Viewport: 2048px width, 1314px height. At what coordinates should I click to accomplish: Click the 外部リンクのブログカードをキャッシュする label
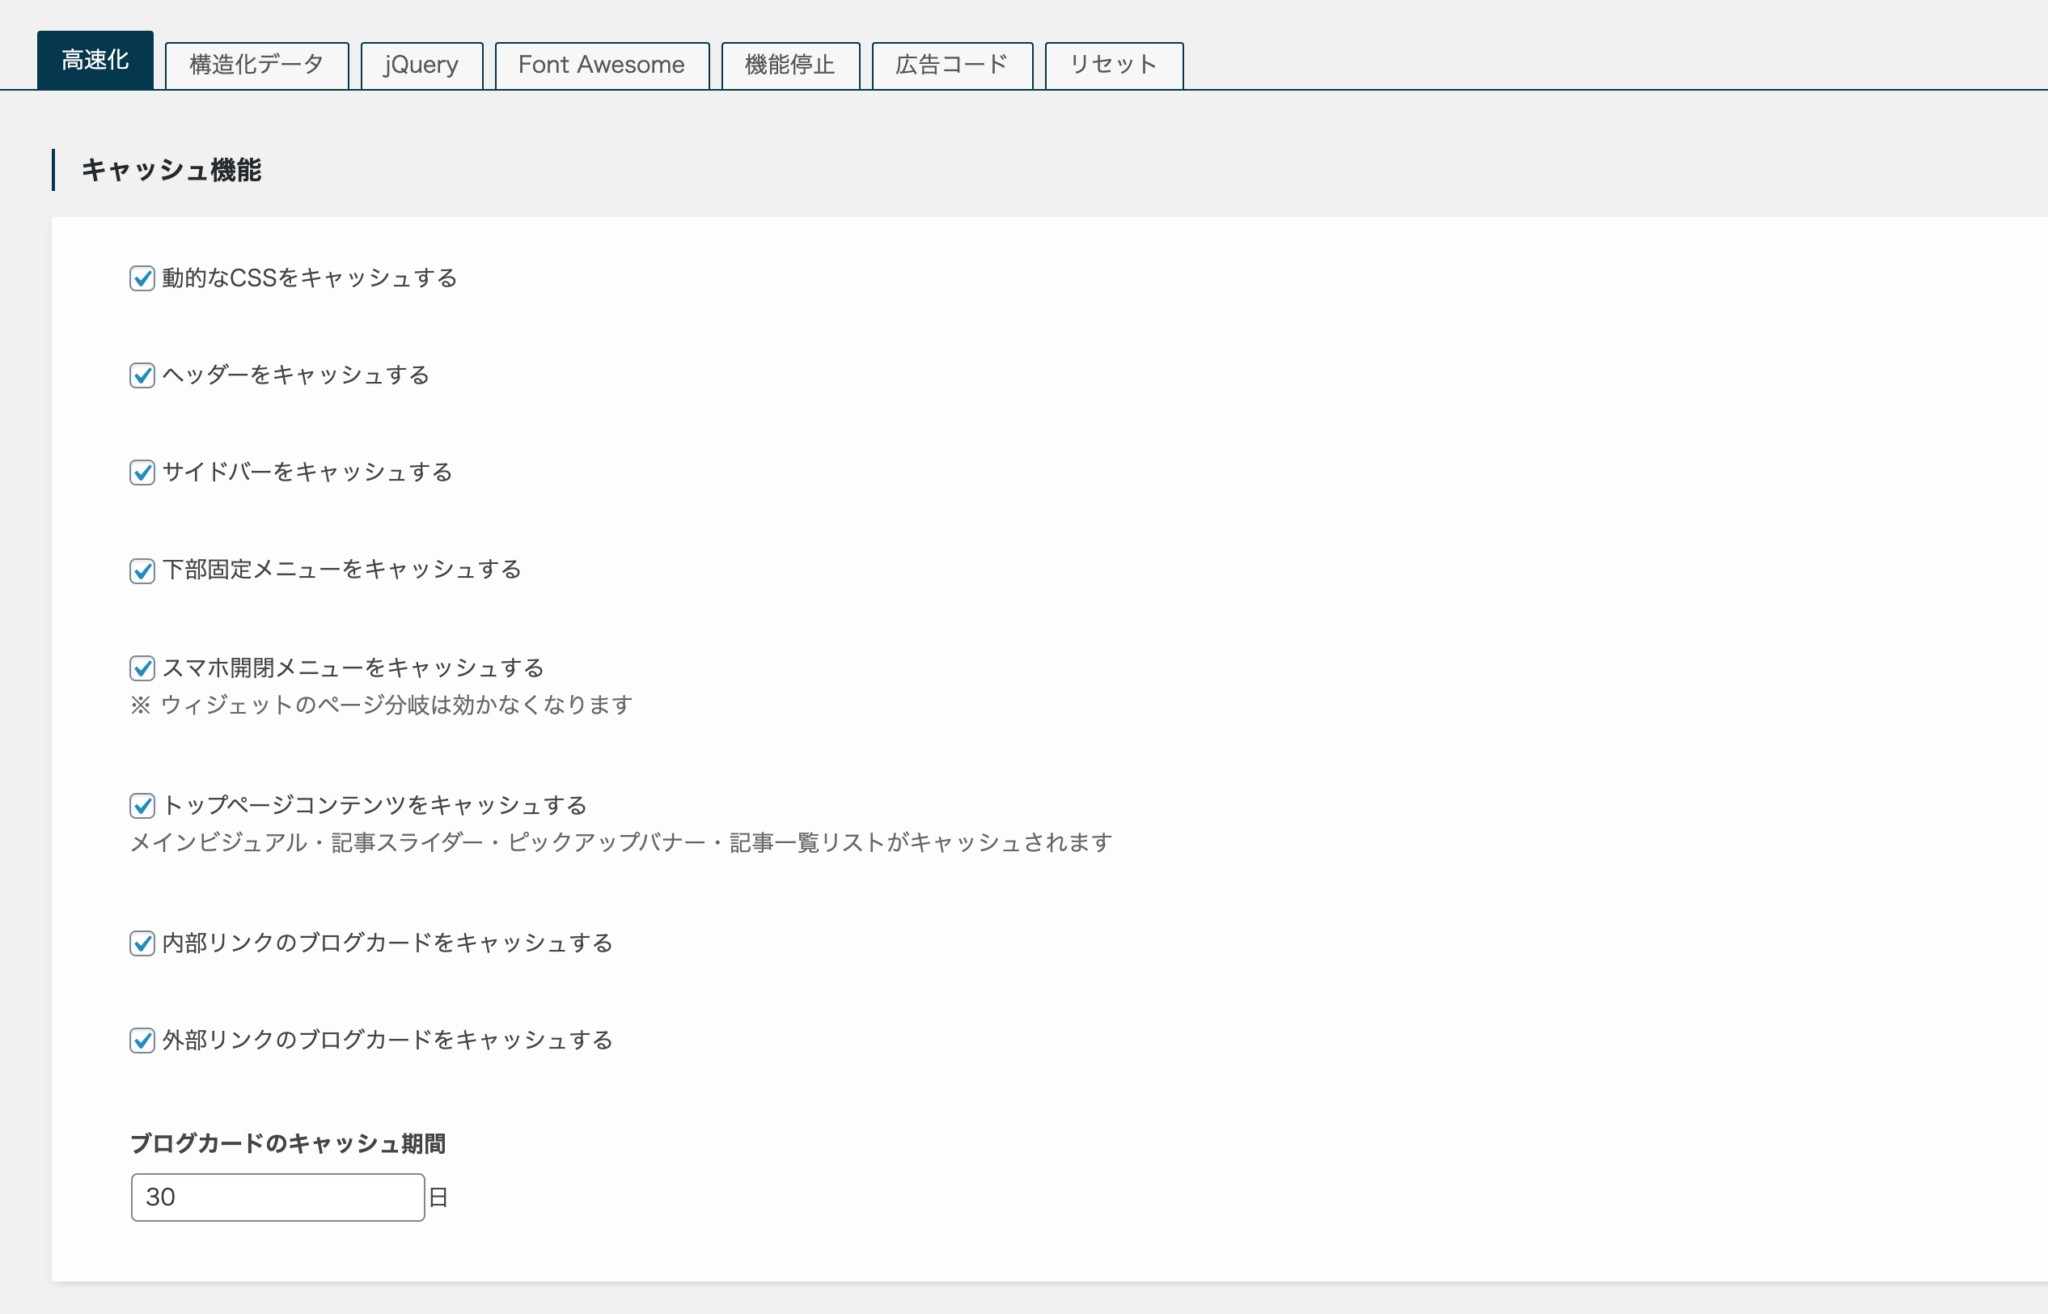point(387,1040)
